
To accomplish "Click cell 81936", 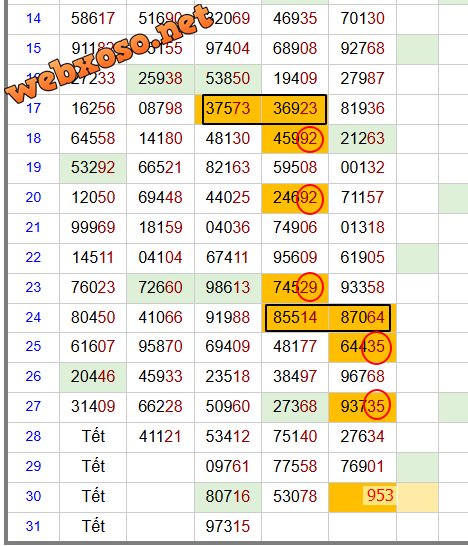I will pyautogui.click(x=362, y=108).
